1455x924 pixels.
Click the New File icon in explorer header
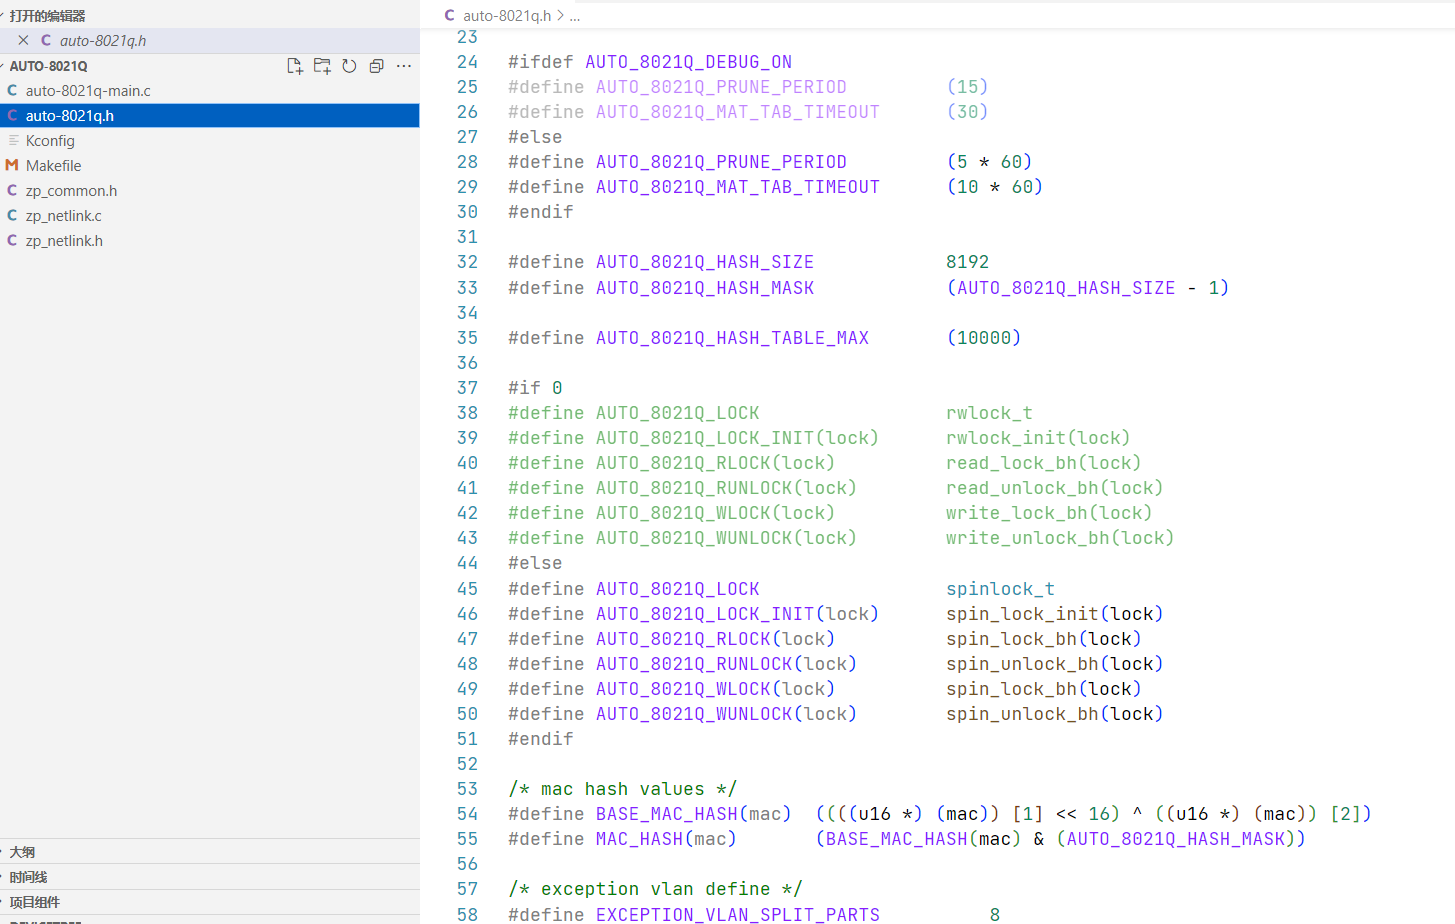[x=295, y=66]
